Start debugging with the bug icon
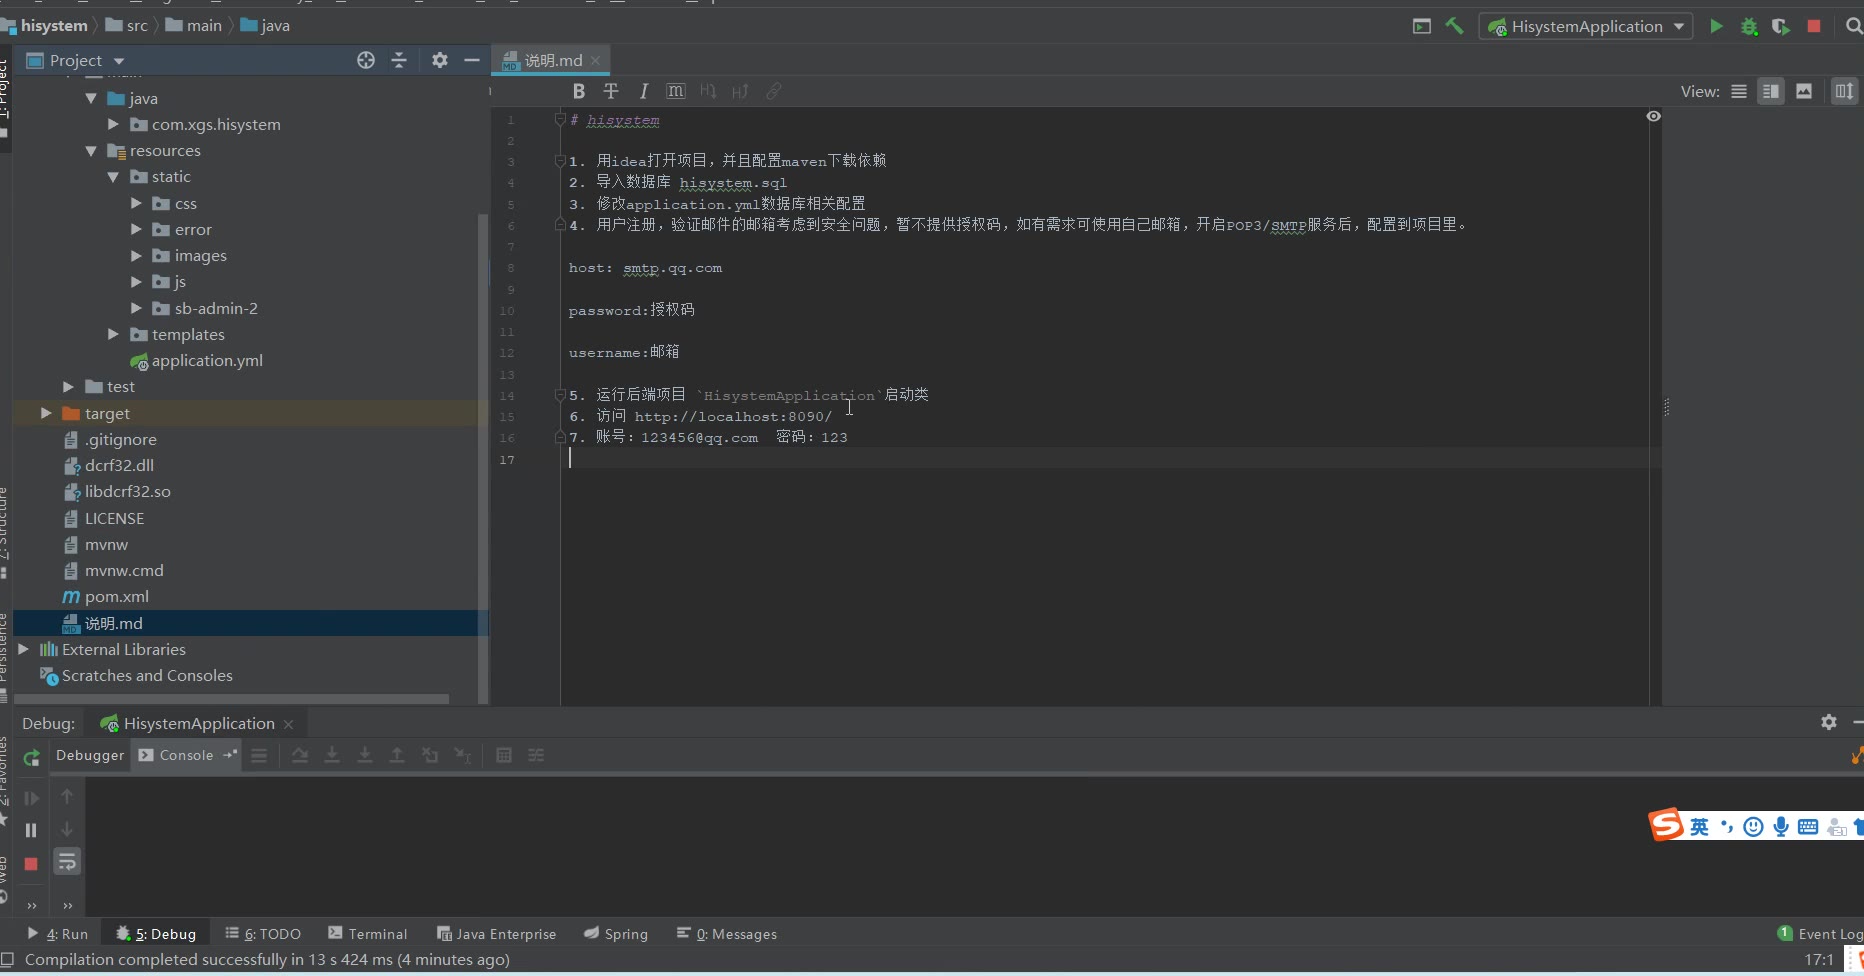Screen dimensions: 1864x976 pyautogui.click(x=1749, y=27)
